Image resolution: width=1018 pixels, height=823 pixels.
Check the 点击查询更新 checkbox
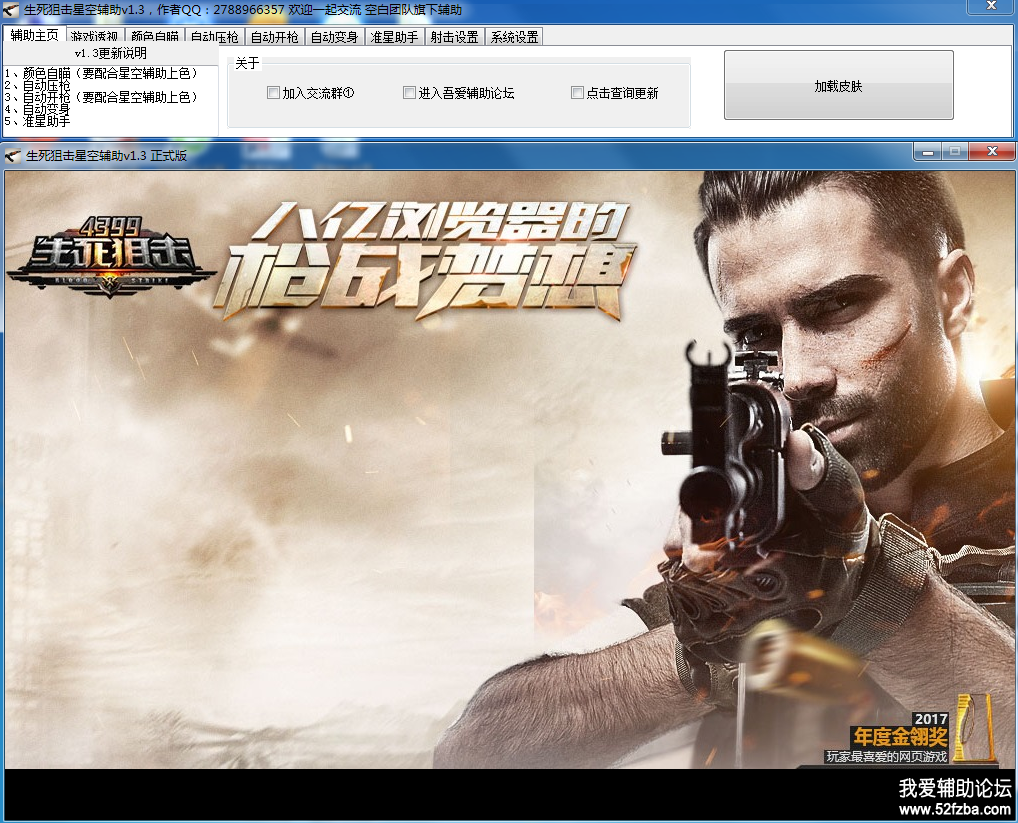point(577,93)
